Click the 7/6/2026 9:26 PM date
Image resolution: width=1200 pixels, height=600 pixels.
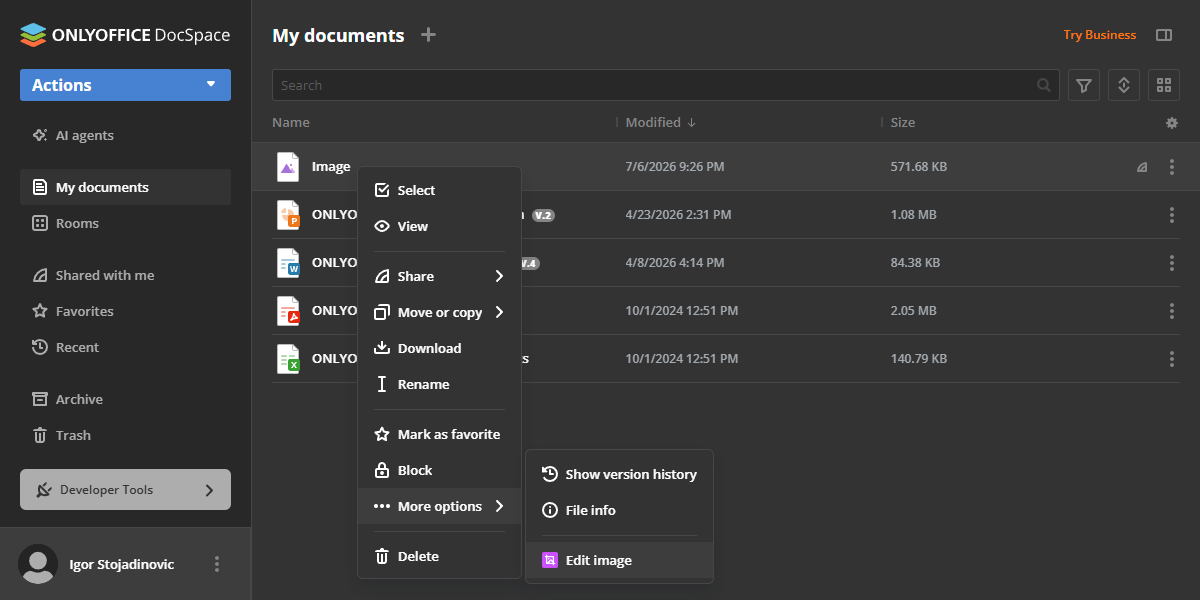pos(675,167)
